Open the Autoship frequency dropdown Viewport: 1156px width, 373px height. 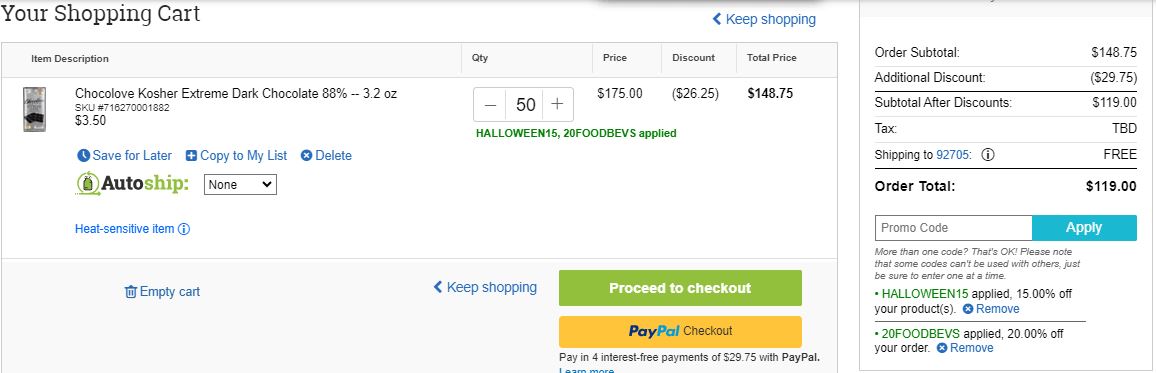[x=240, y=184]
